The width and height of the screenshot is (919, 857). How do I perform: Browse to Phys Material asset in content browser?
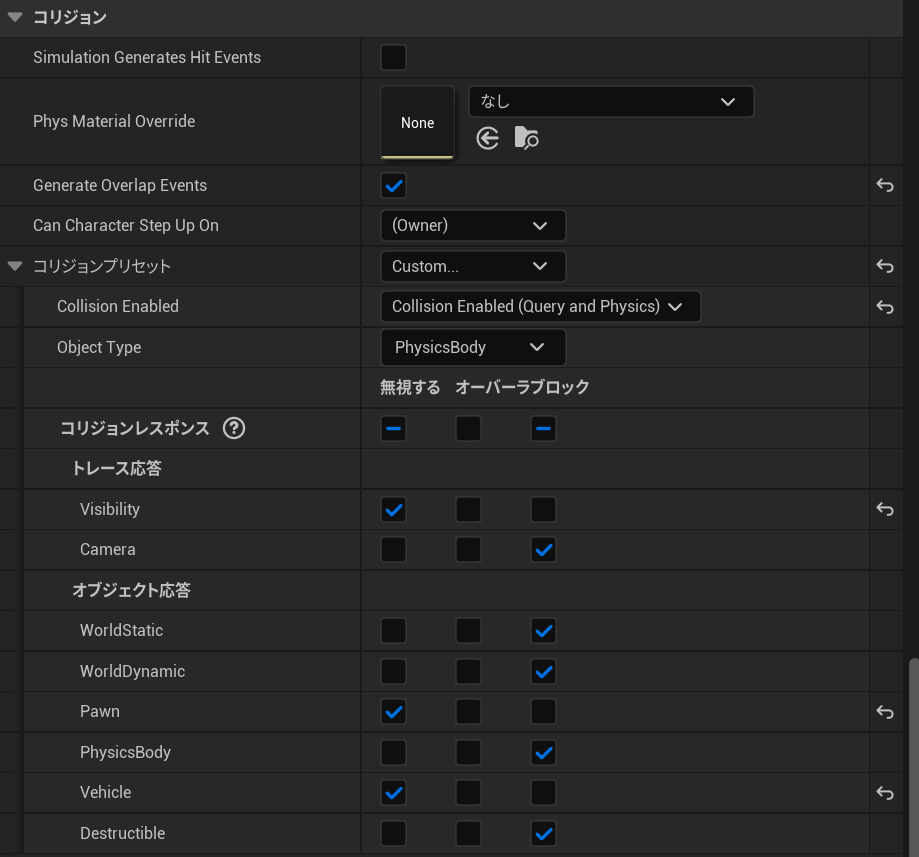(526, 138)
